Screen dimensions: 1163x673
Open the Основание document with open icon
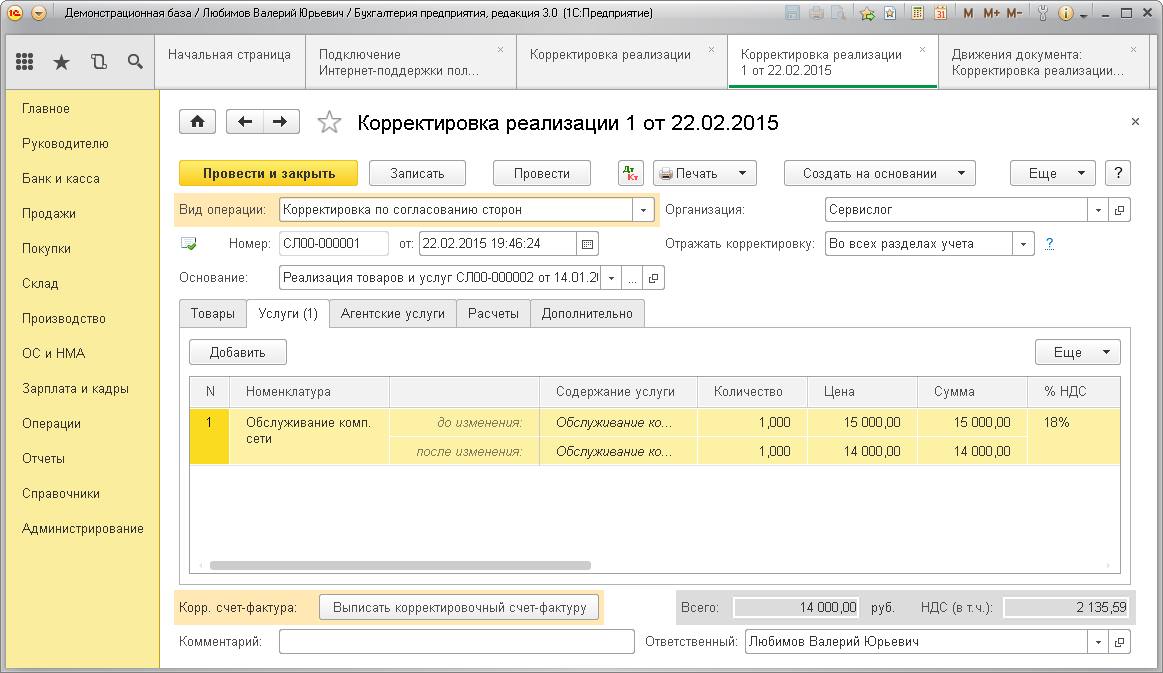tap(653, 278)
